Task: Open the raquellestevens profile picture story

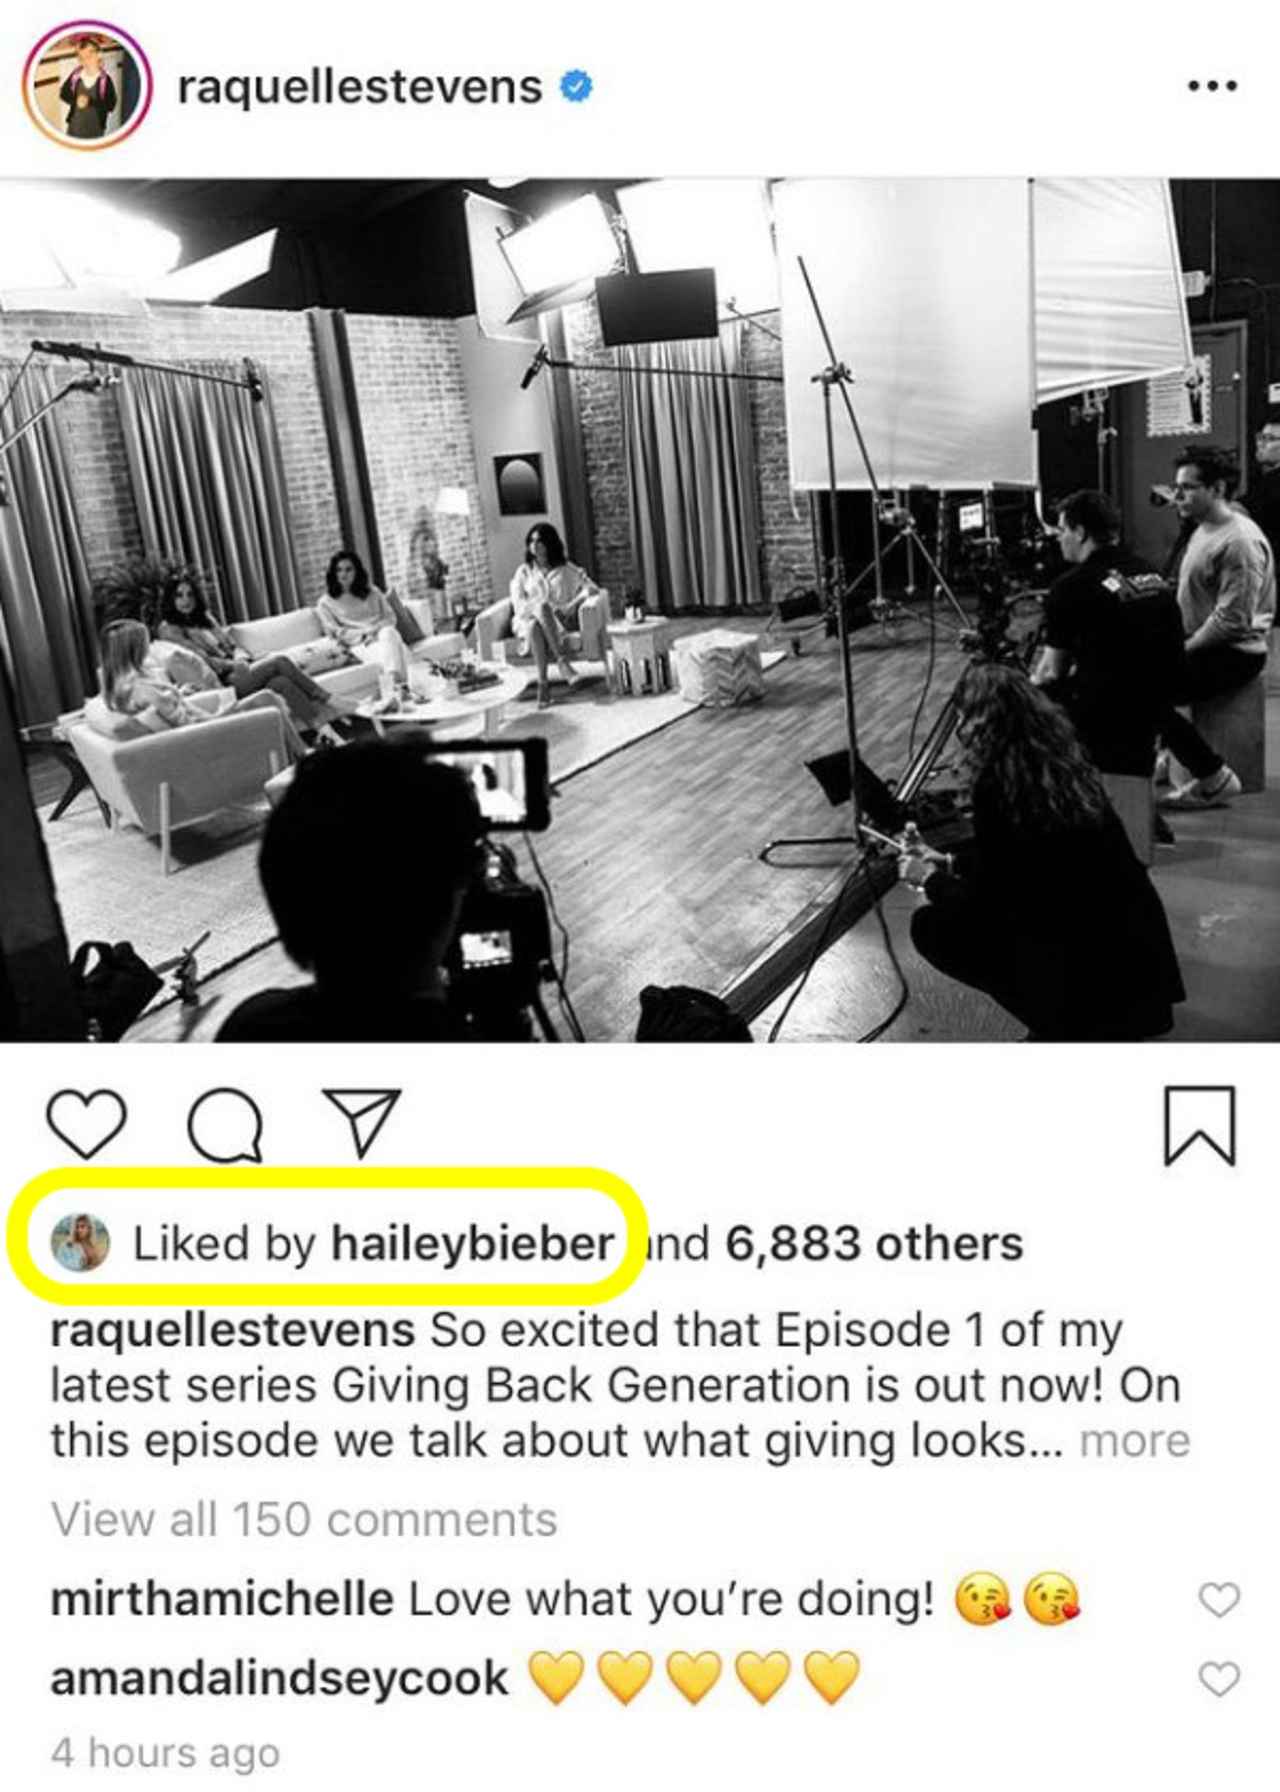Action: pos(87,89)
